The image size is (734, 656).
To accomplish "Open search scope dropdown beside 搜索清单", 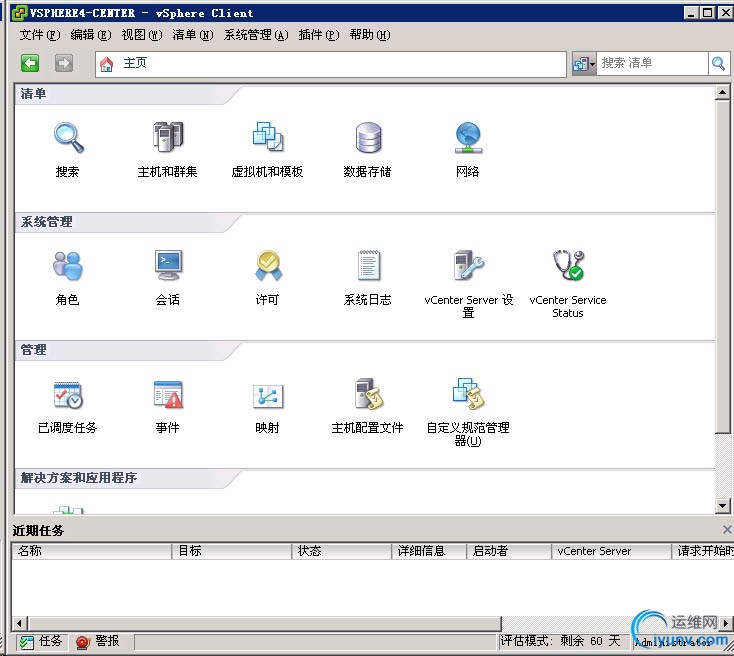I will [584, 64].
